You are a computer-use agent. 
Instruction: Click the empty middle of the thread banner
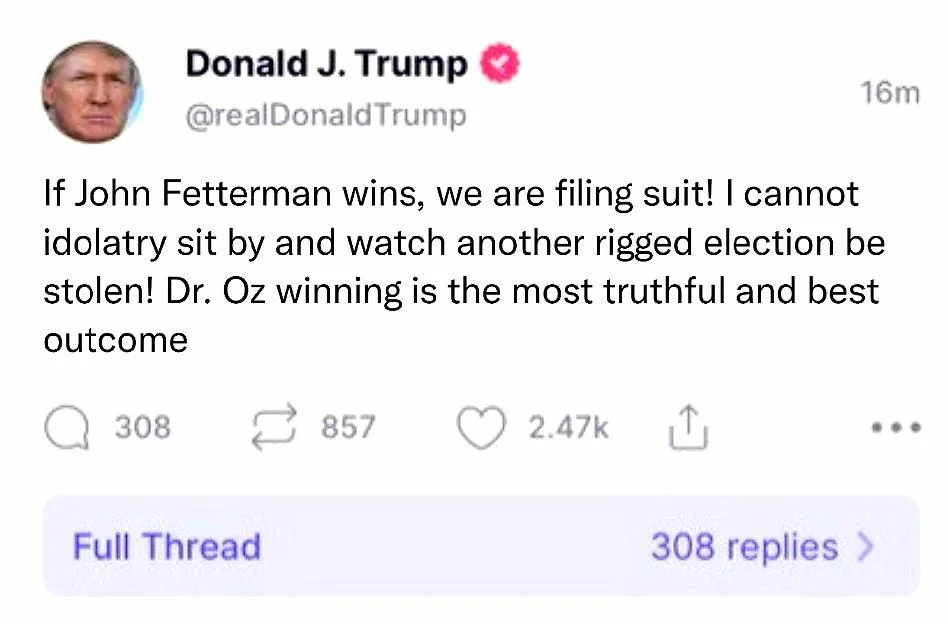click(455, 547)
